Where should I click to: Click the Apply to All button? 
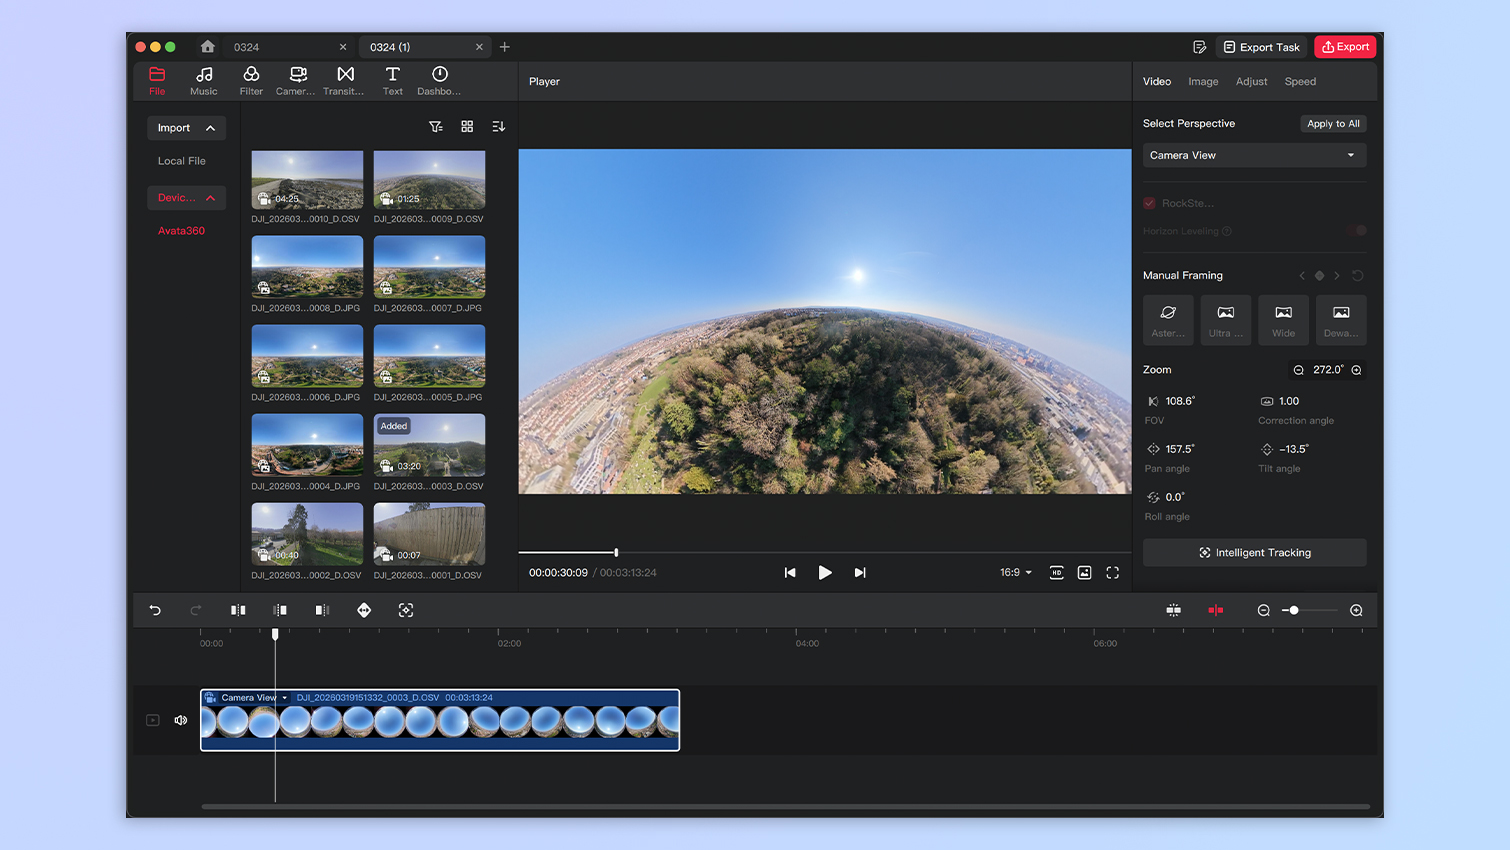[x=1333, y=123]
